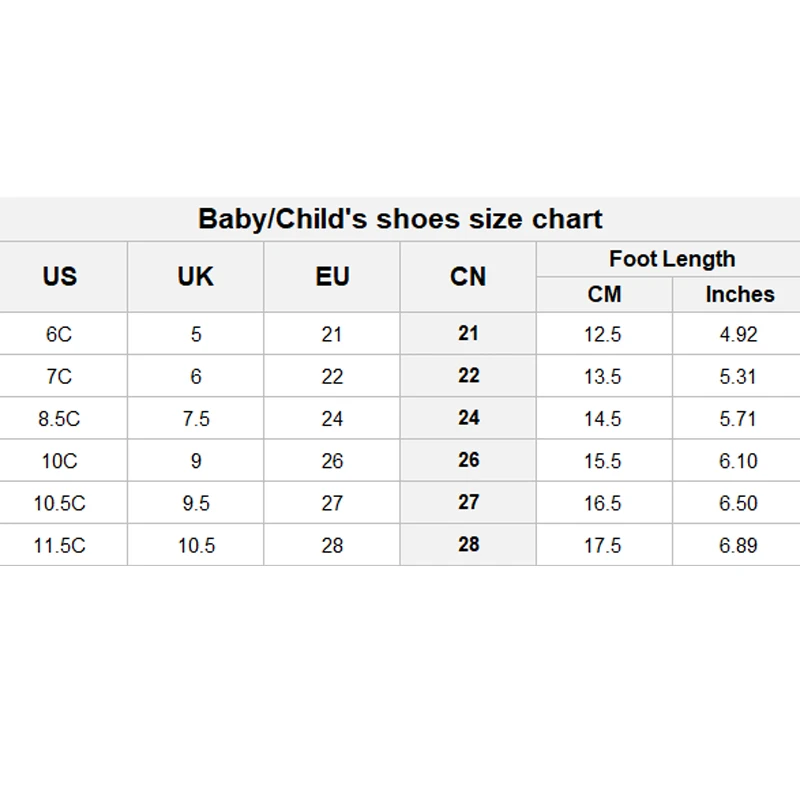Screen dimensions: 800x800
Task: Click the Inches sub-header
Action: [739, 294]
